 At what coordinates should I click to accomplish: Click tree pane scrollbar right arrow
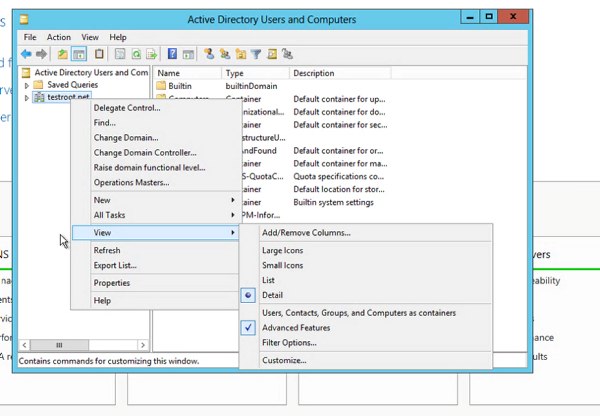pyautogui.click(x=143, y=345)
